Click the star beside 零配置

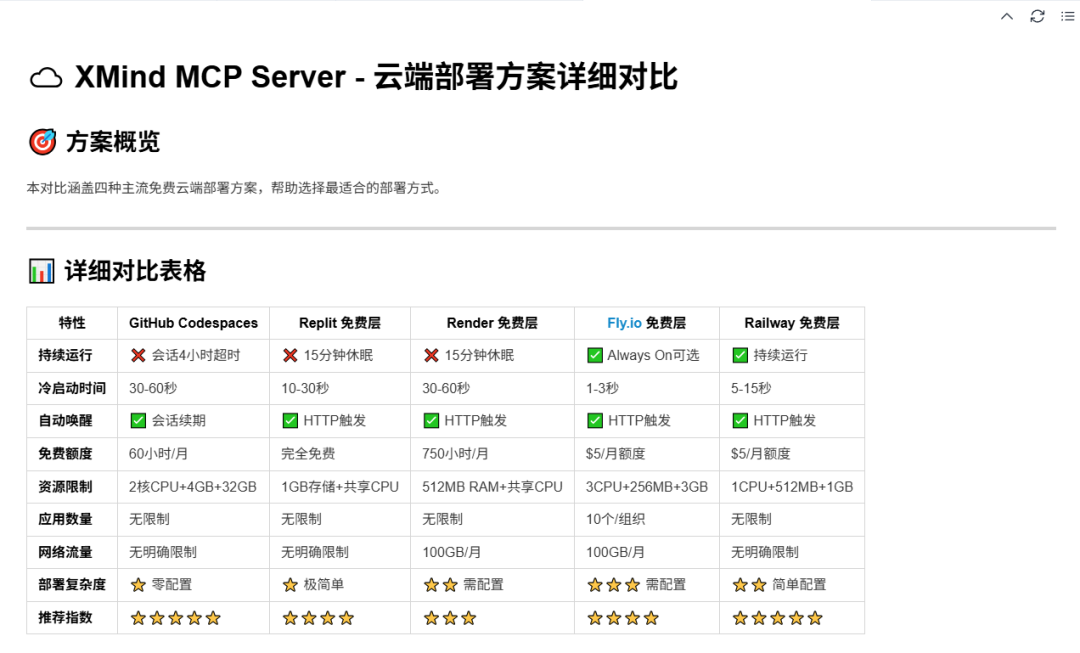138,585
